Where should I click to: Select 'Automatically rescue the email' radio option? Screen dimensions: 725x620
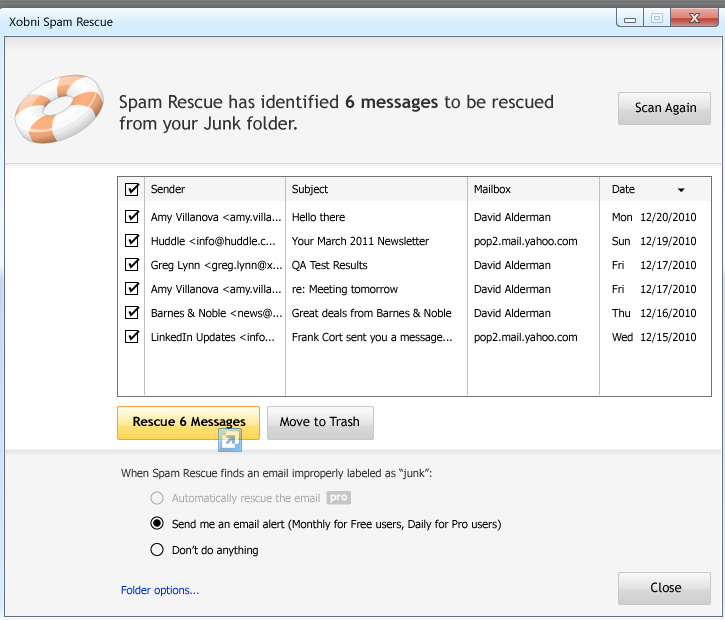[157, 498]
